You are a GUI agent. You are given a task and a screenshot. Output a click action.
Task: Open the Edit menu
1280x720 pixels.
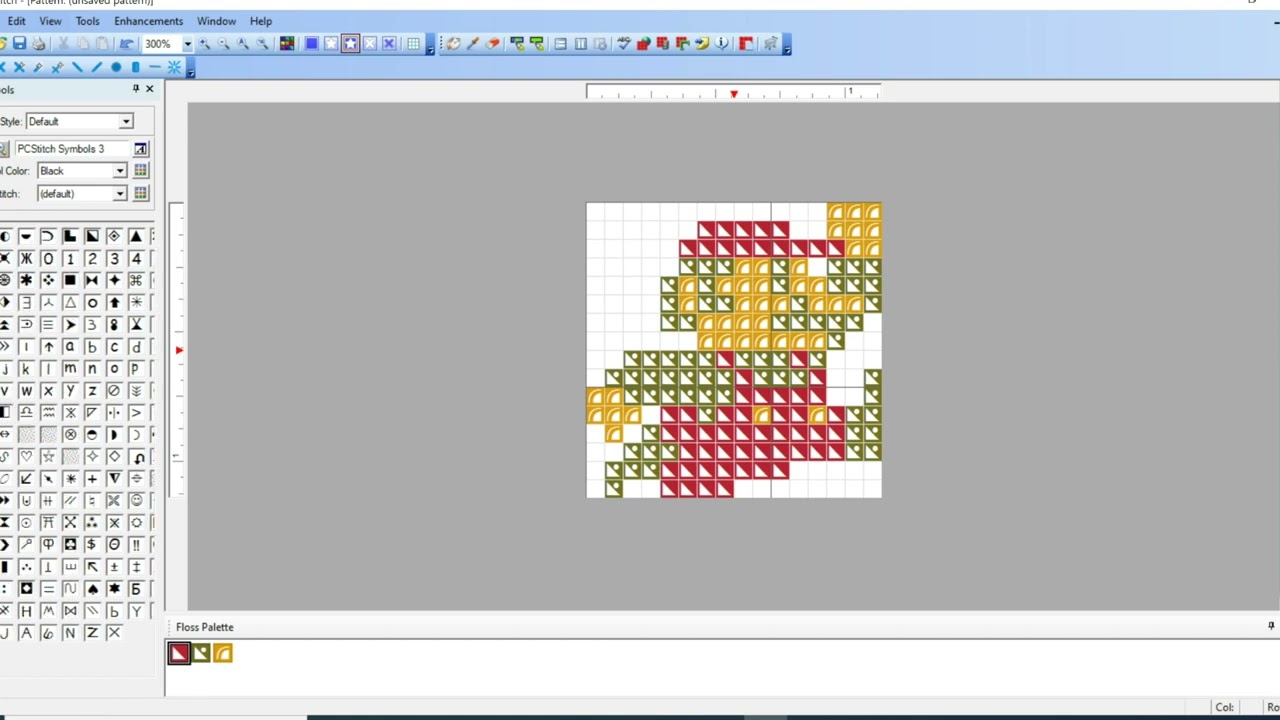tap(16, 21)
